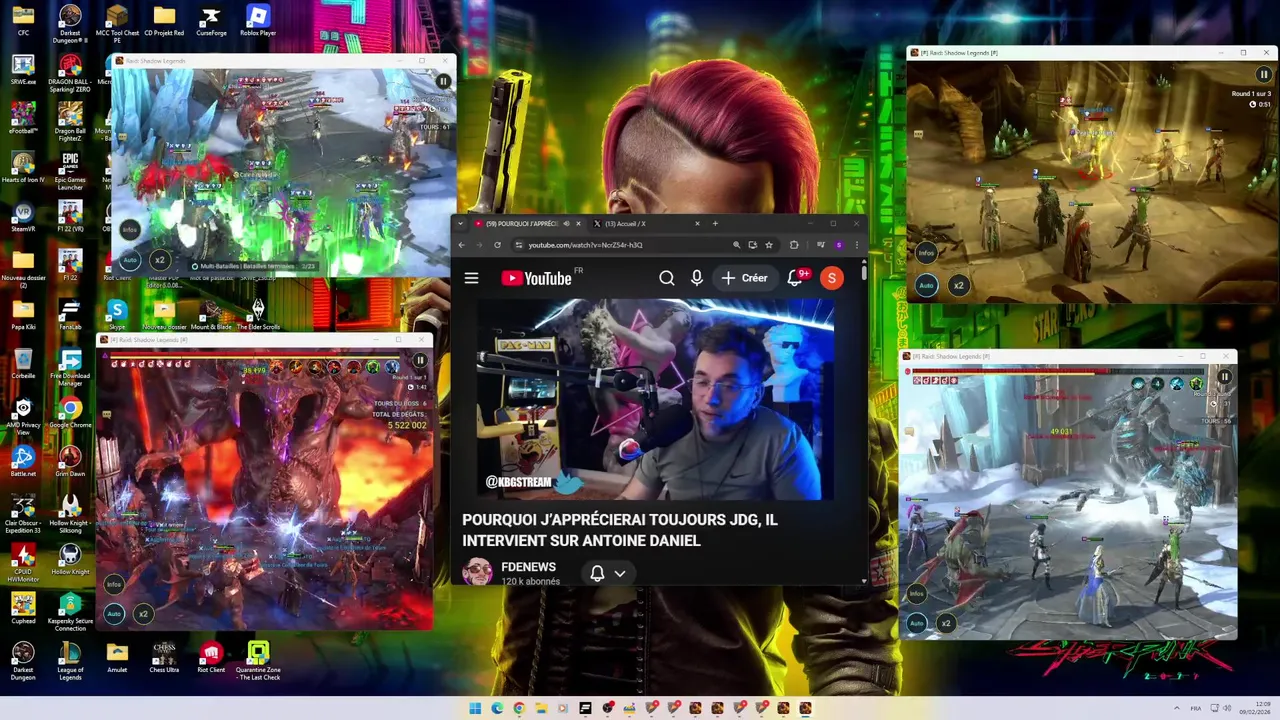Open Chrome three-dot menu
The height and width of the screenshot is (720, 1280).
[x=856, y=245]
